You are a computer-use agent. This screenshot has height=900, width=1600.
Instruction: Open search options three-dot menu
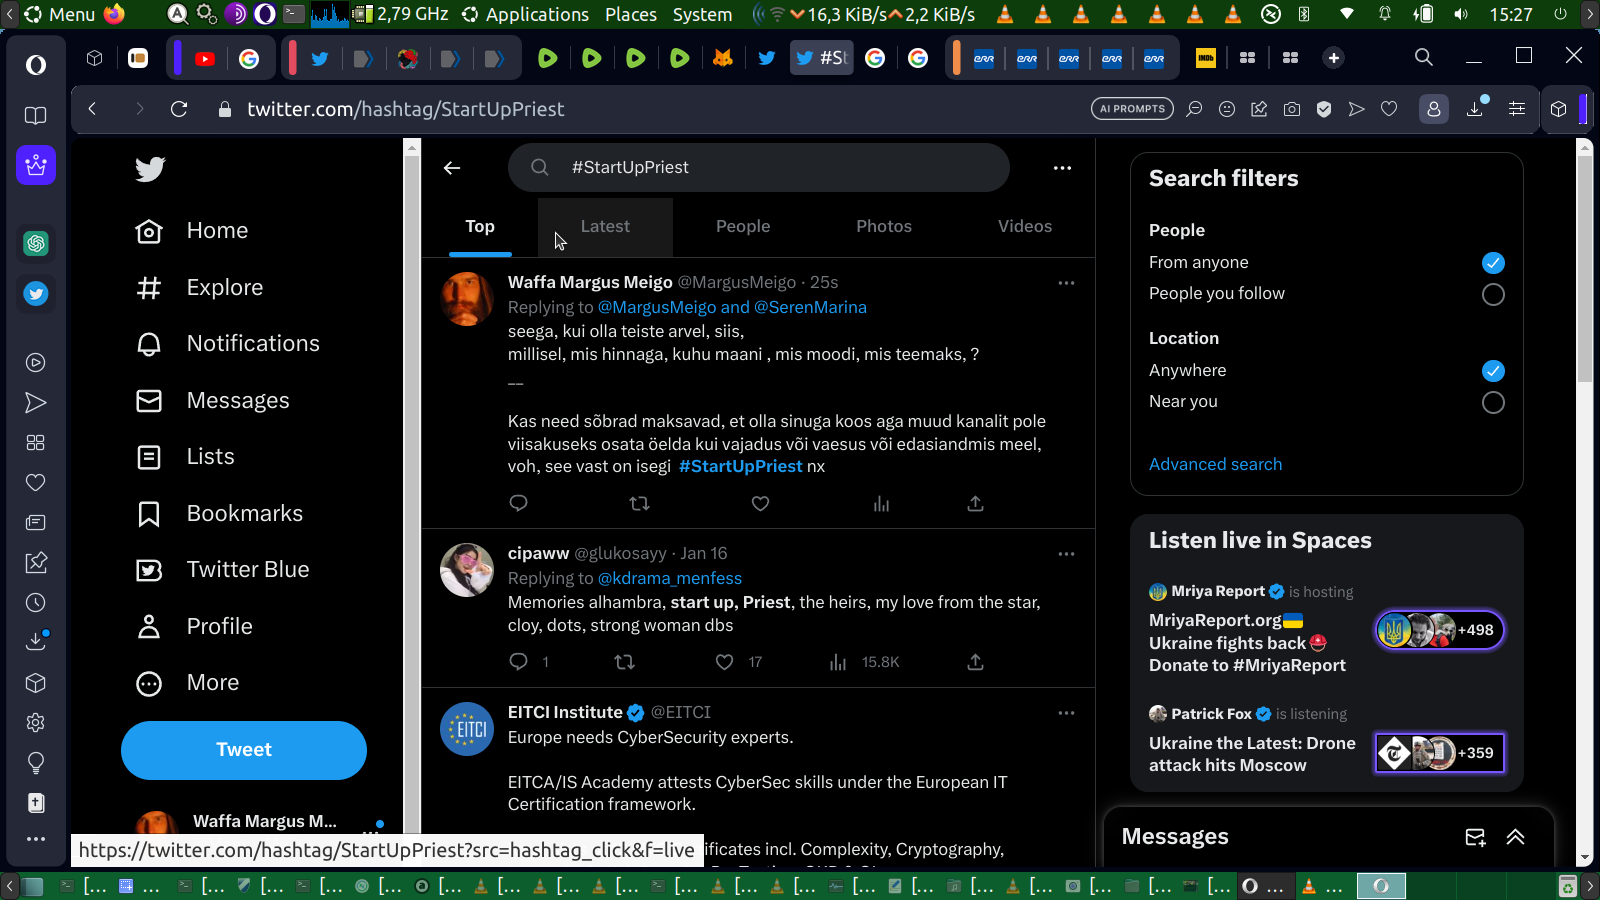pyautogui.click(x=1062, y=168)
